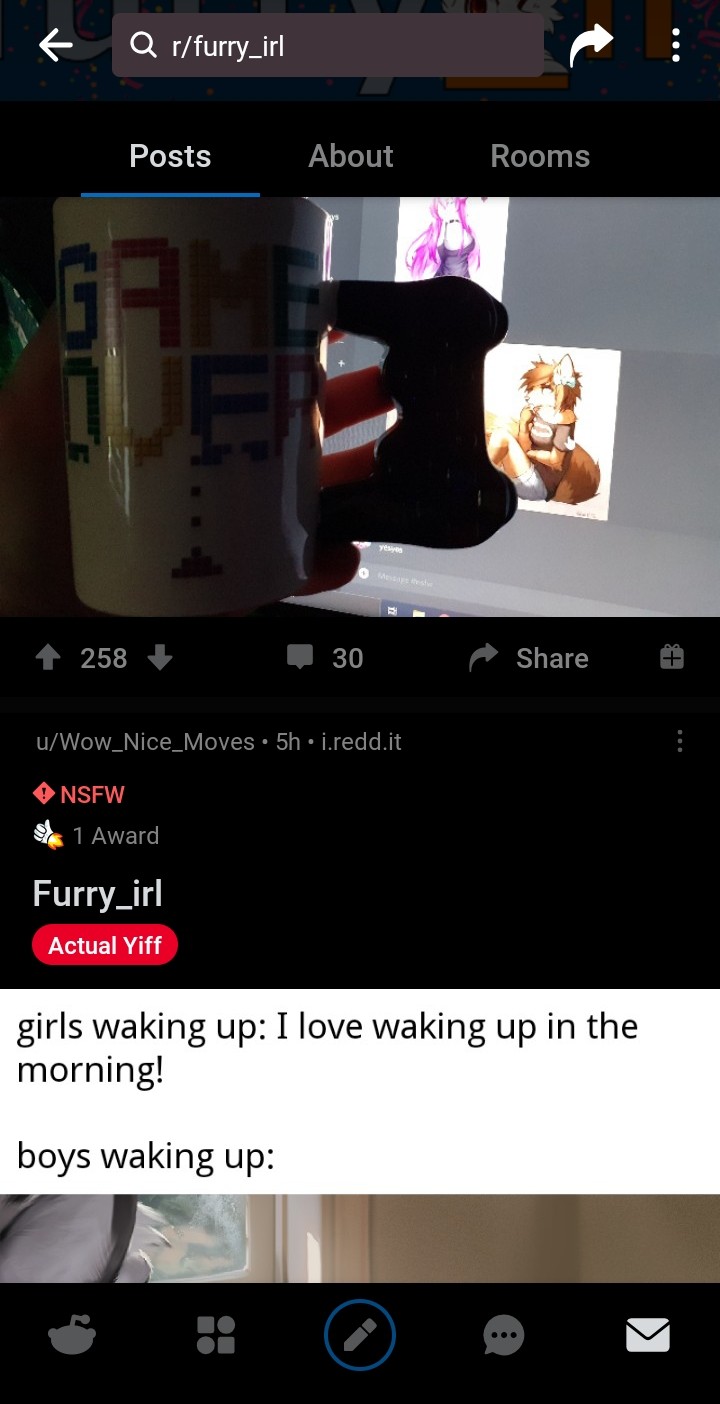This screenshot has width=720, height=1404.
Task: Open the mug photo image
Action: pyautogui.click(x=360, y=406)
